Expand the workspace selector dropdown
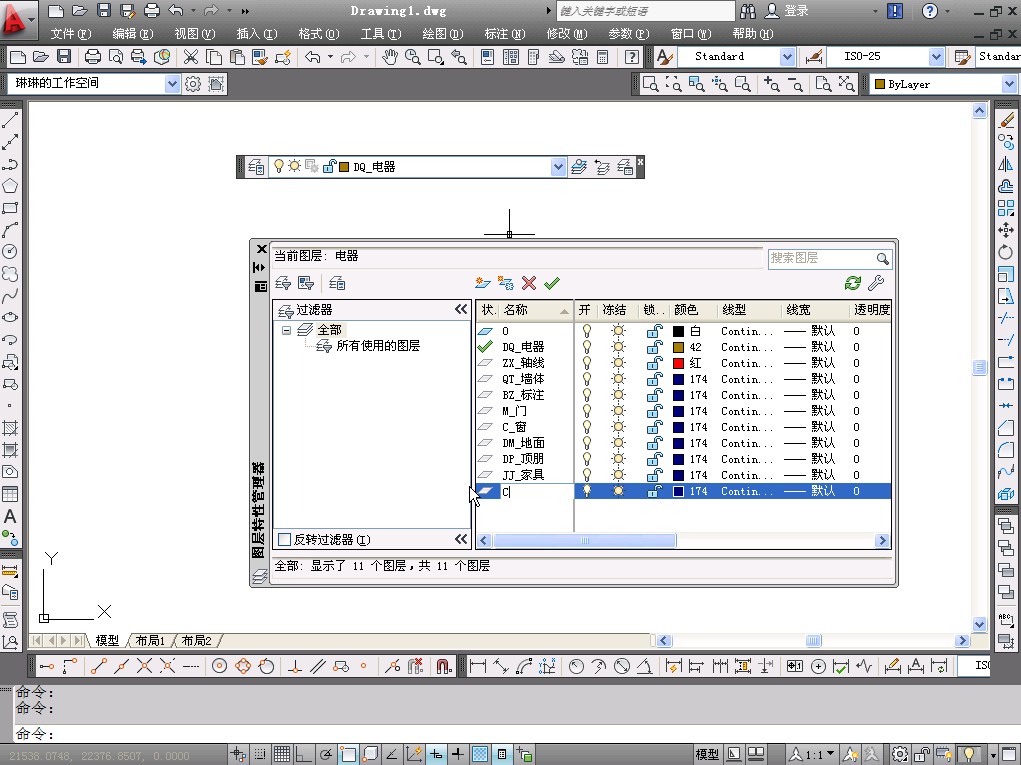This screenshot has height=765, width=1021. point(172,84)
